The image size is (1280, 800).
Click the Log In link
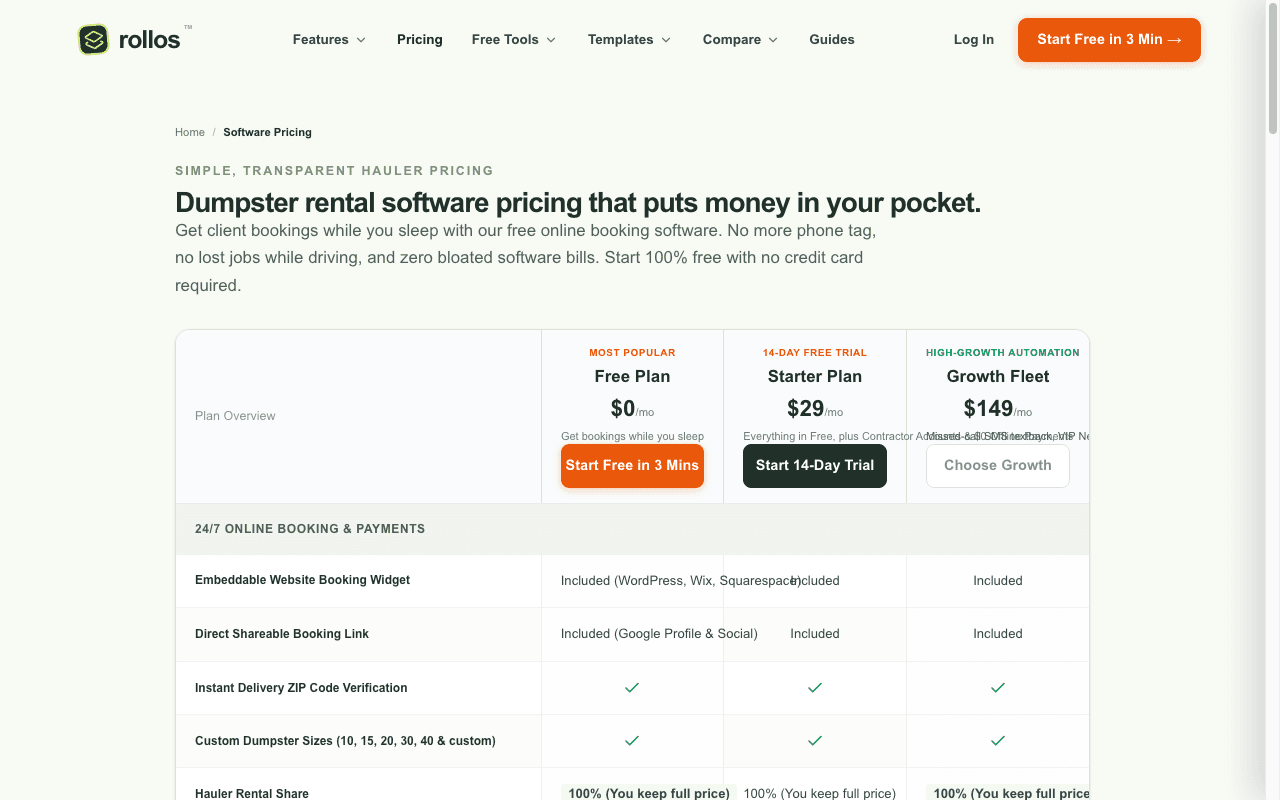pyautogui.click(x=974, y=40)
